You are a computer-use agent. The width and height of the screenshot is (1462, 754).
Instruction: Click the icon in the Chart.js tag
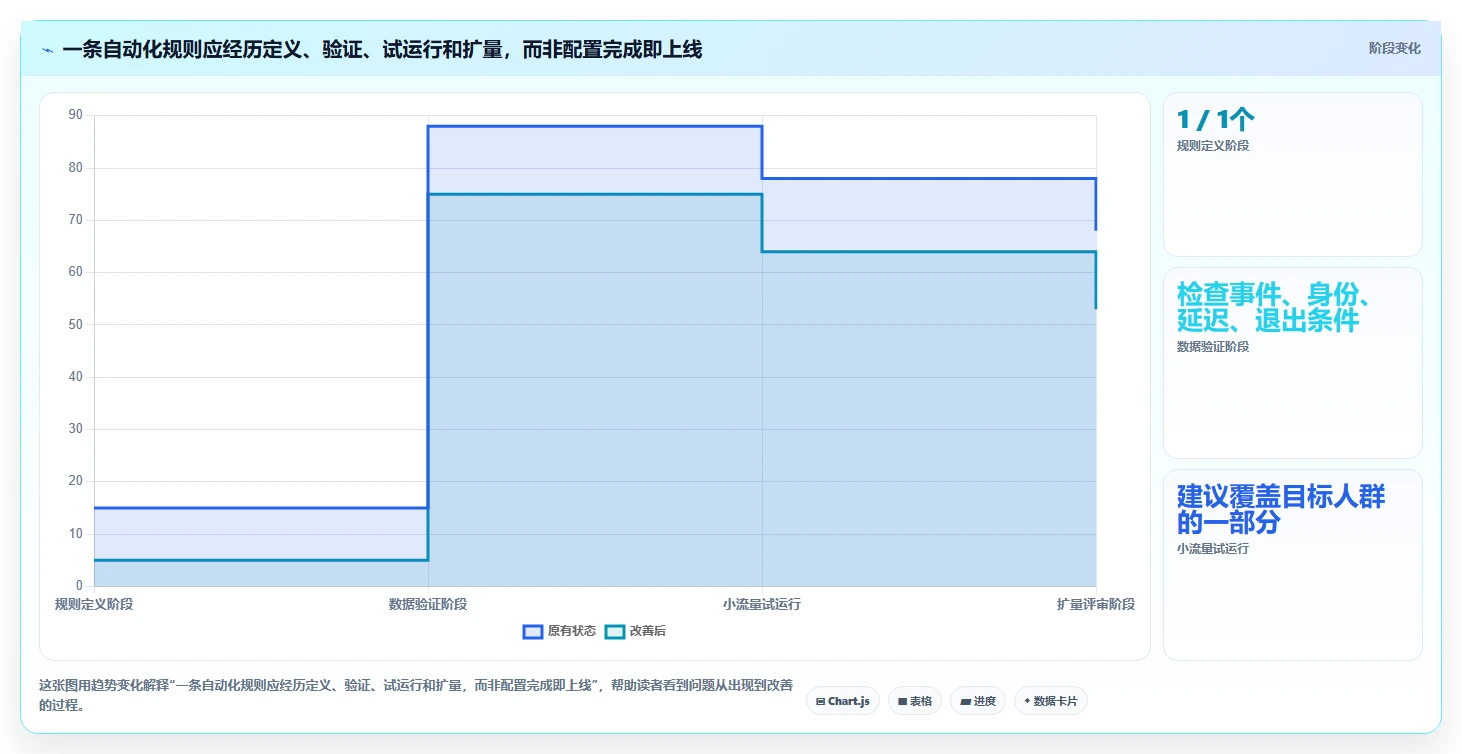coord(821,702)
